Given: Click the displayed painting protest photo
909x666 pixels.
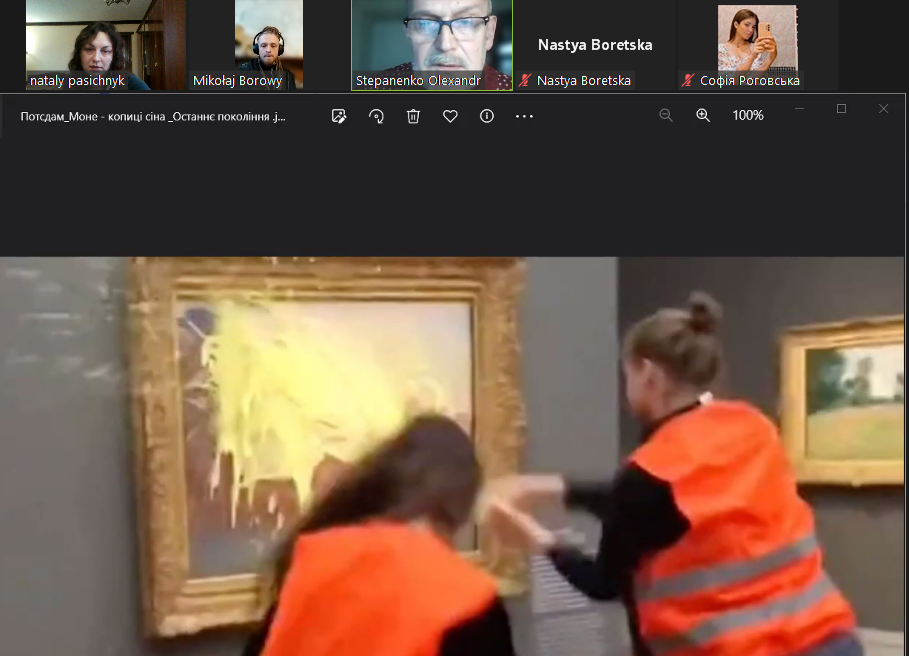Looking at the screenshot, I should point(452,456).
